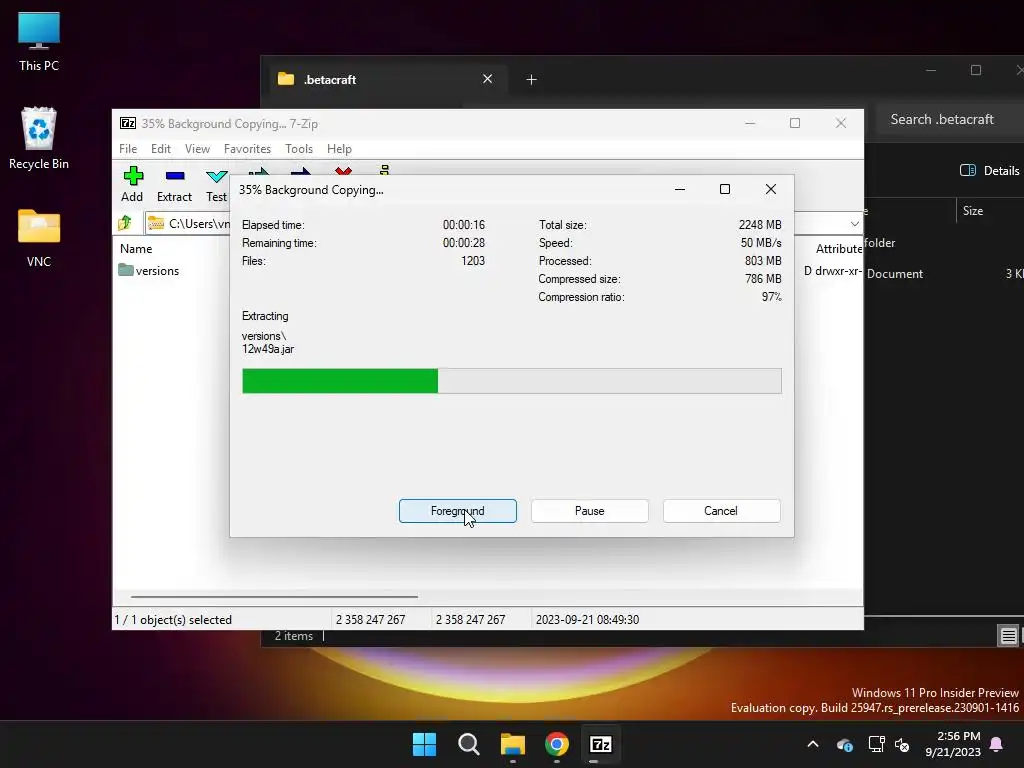Open the Tools menu in 7-Zip
The width and height of the screenshot is (1024, 768).
point(299,149)
